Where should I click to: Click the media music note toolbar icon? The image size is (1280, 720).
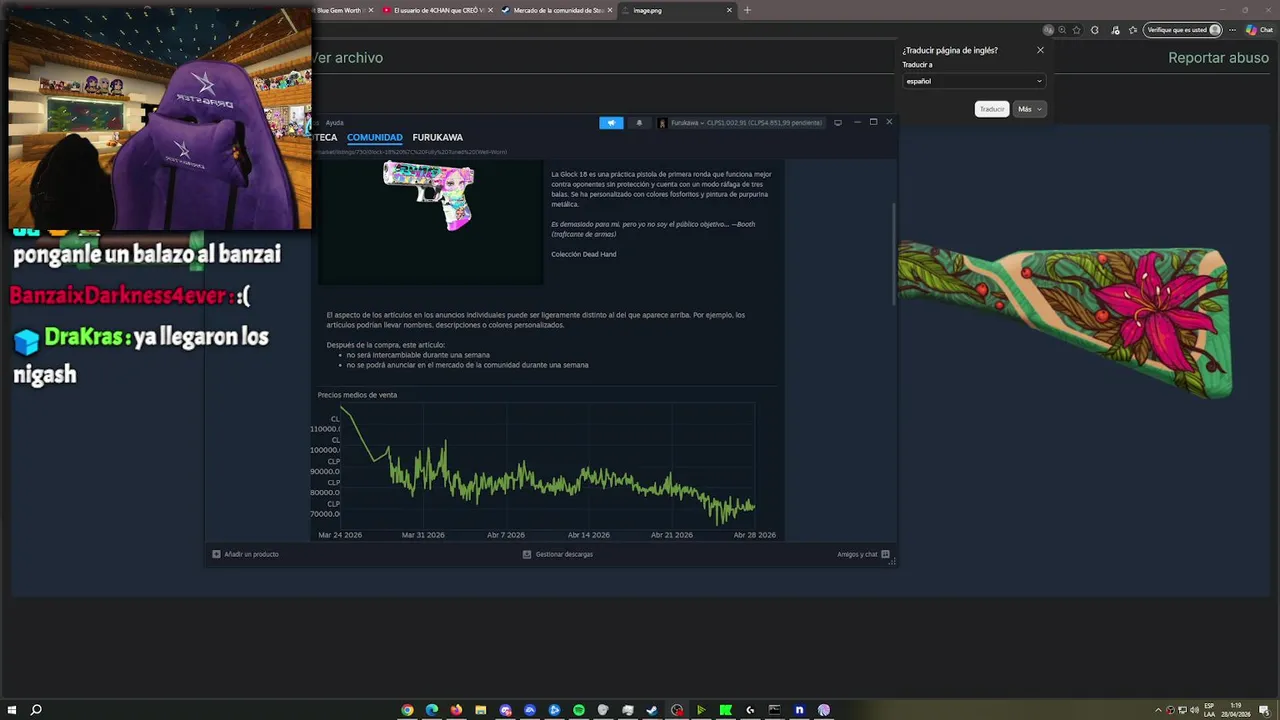tap(1114, 30)
